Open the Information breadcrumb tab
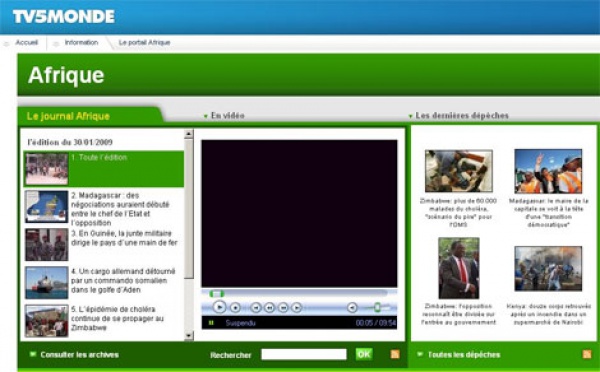Viewport: 600px width, 372px height. (81, 42)
